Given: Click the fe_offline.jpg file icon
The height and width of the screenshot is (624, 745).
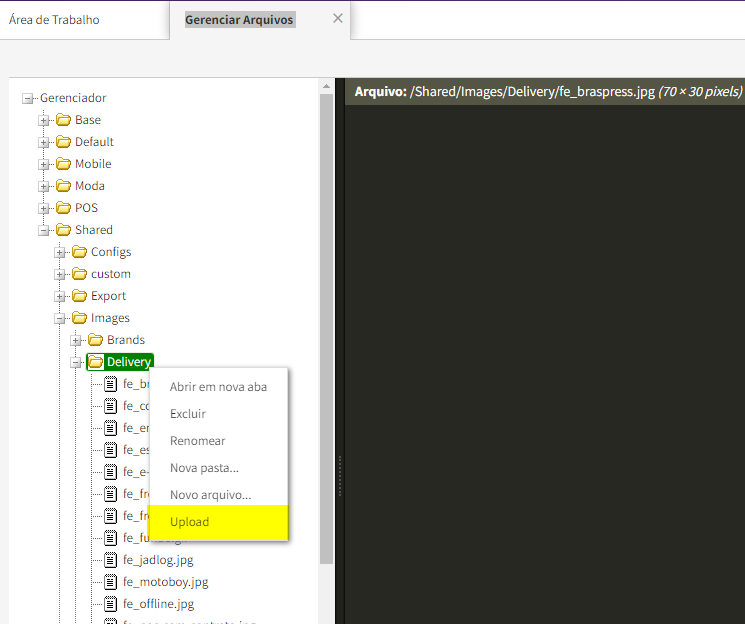Looking at the screenshot, I should (x=110, y=604).
